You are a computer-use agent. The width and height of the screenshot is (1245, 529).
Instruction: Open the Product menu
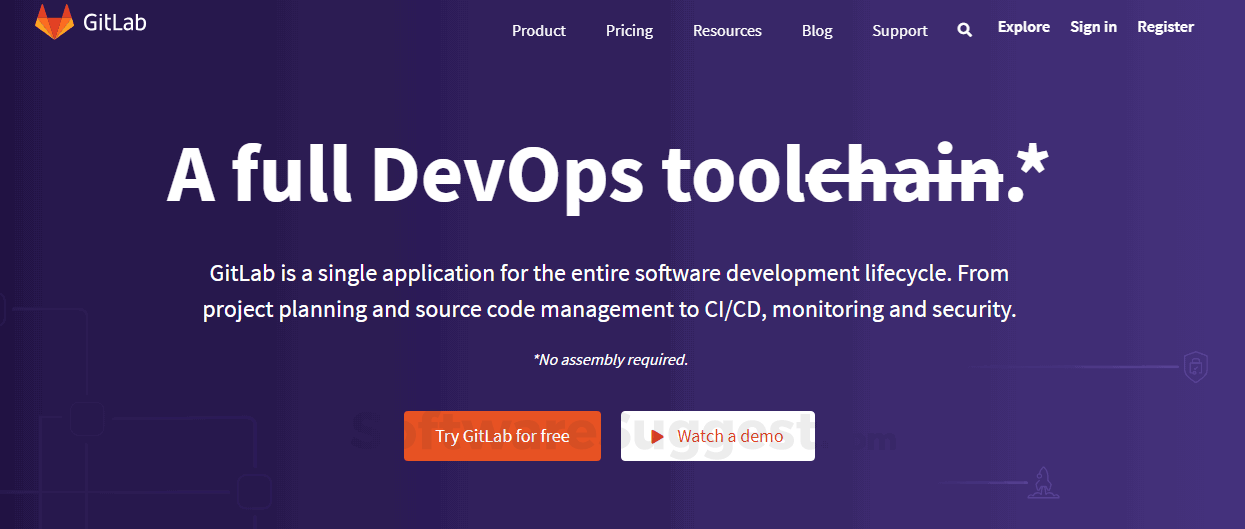click(539, 31)
